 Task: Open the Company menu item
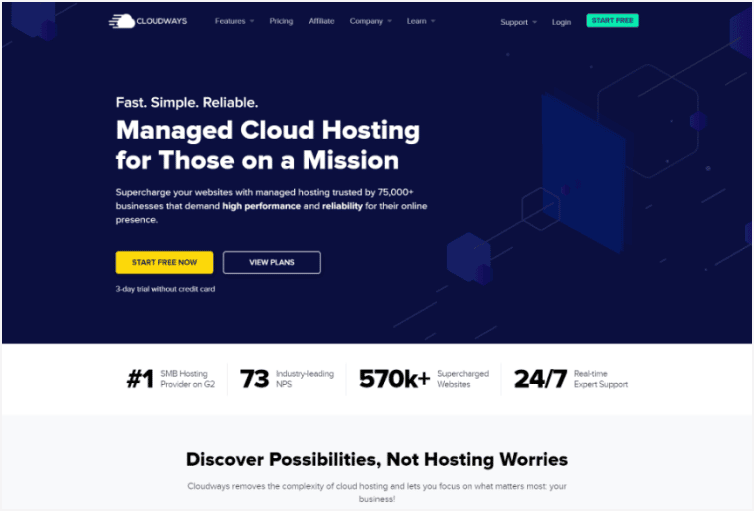point(366,21)
